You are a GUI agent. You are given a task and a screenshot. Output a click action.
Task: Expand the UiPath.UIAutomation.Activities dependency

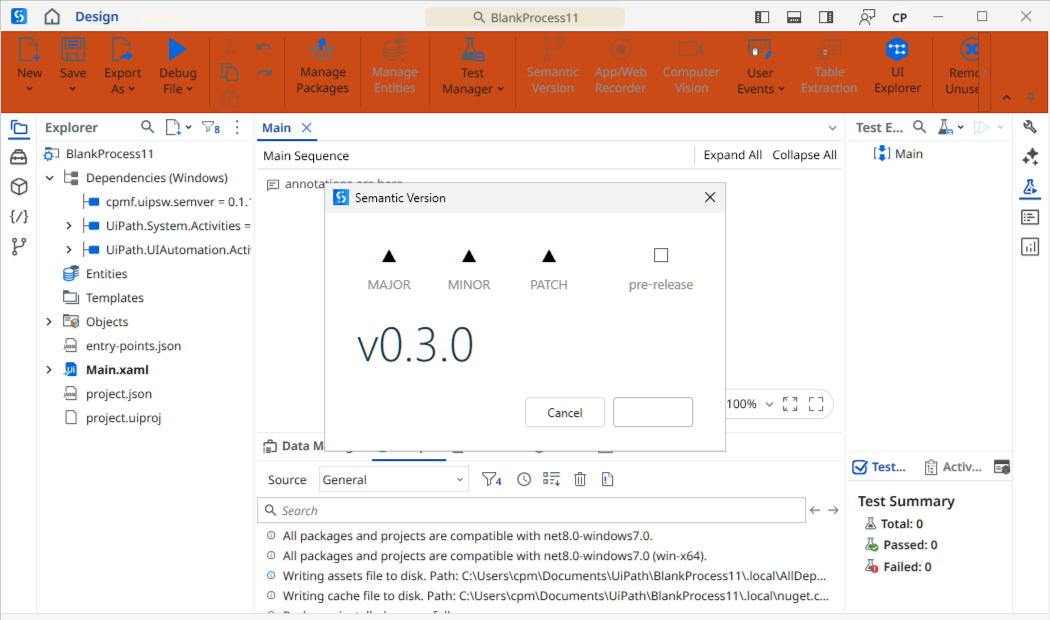pos(68,250)
